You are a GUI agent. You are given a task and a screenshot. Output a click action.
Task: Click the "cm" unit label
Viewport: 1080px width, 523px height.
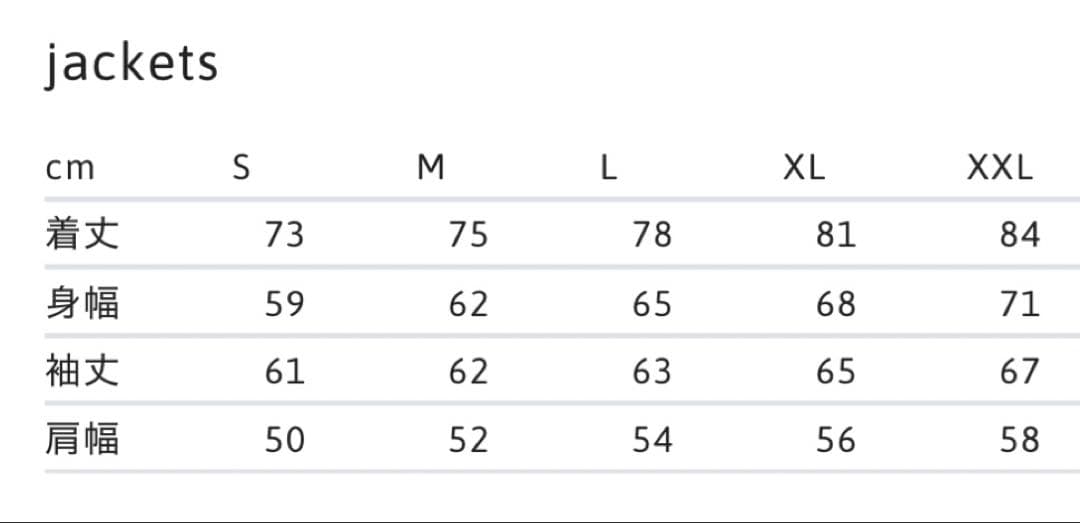pos(70,168)
